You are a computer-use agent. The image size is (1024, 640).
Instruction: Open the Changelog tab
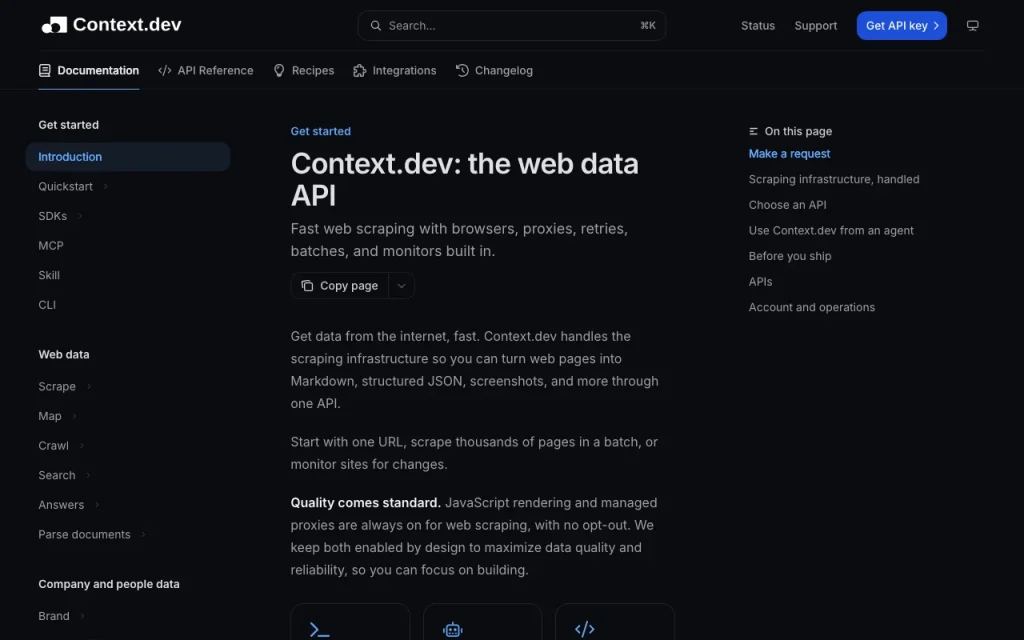click(494, 71)
